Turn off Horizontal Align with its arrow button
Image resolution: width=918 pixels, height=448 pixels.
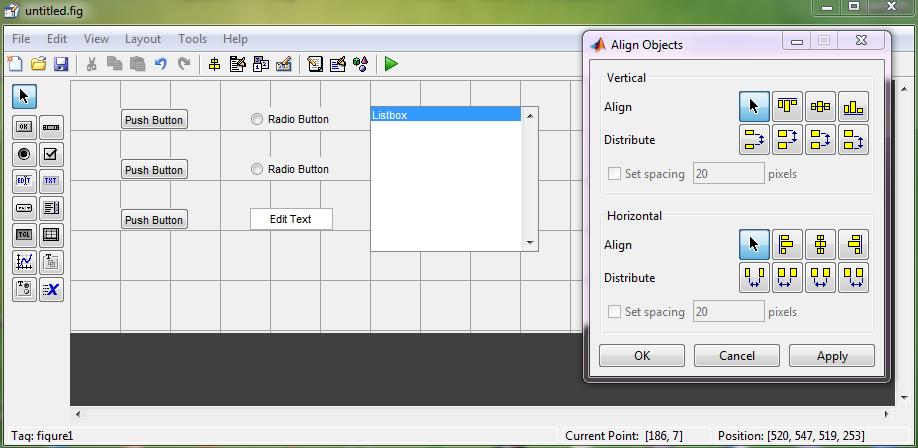point(754,244)
